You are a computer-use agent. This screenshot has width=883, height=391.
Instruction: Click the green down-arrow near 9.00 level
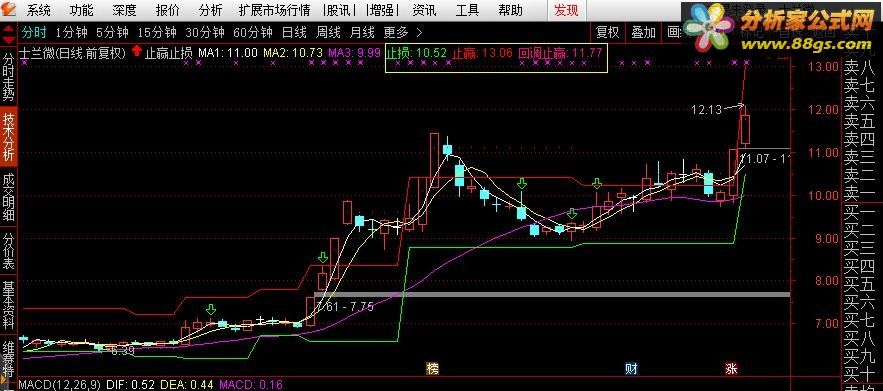click(x=572, y=214)
